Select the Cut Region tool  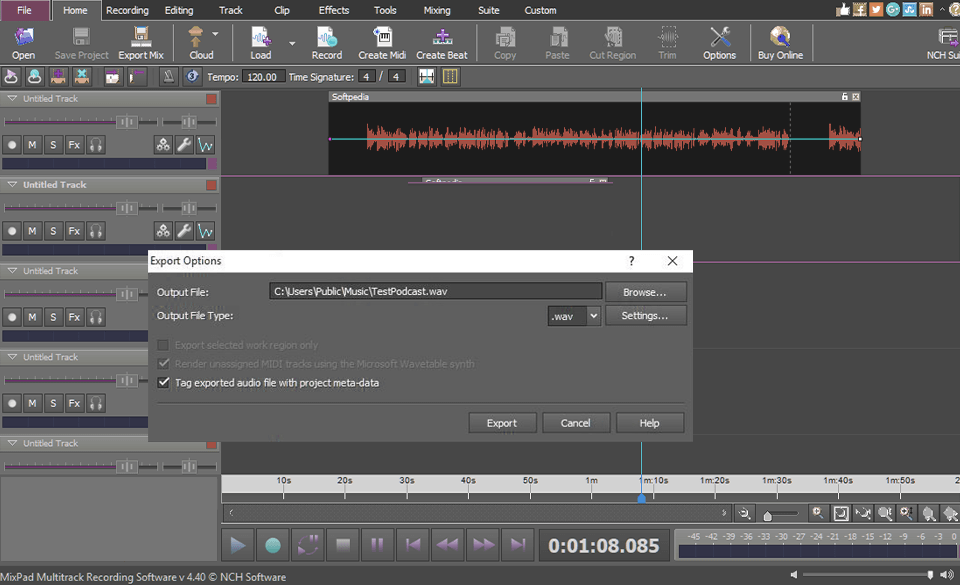coord(611,43)
